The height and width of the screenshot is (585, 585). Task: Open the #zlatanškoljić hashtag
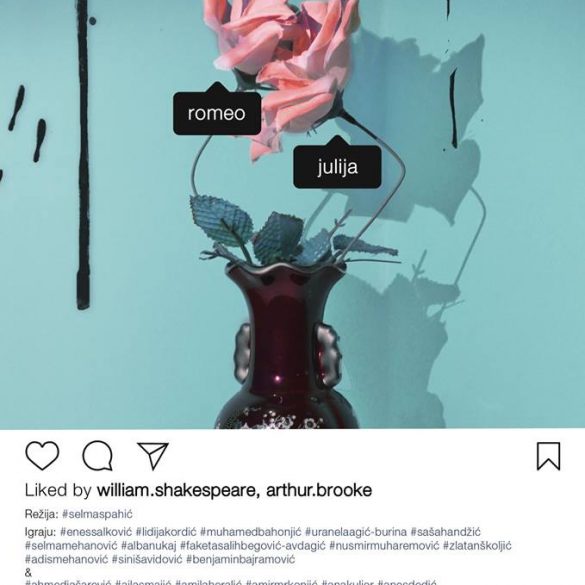pos(477,545)
